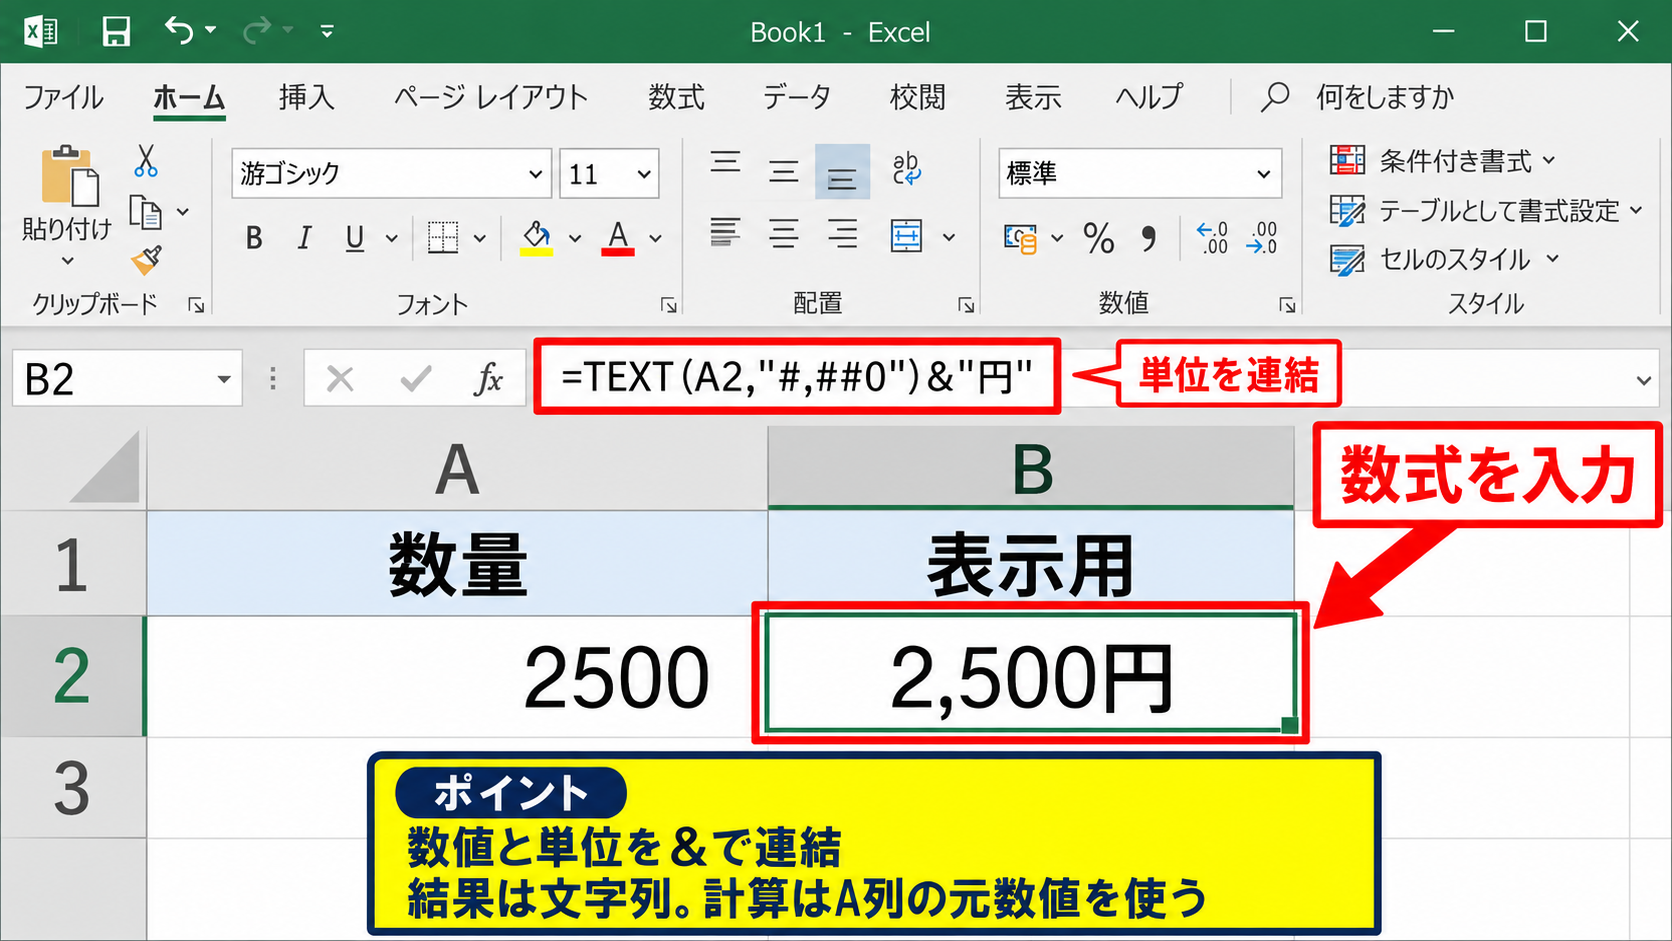Open the ファイル menu tab
1672x941 pixels.
pos(63,97)
